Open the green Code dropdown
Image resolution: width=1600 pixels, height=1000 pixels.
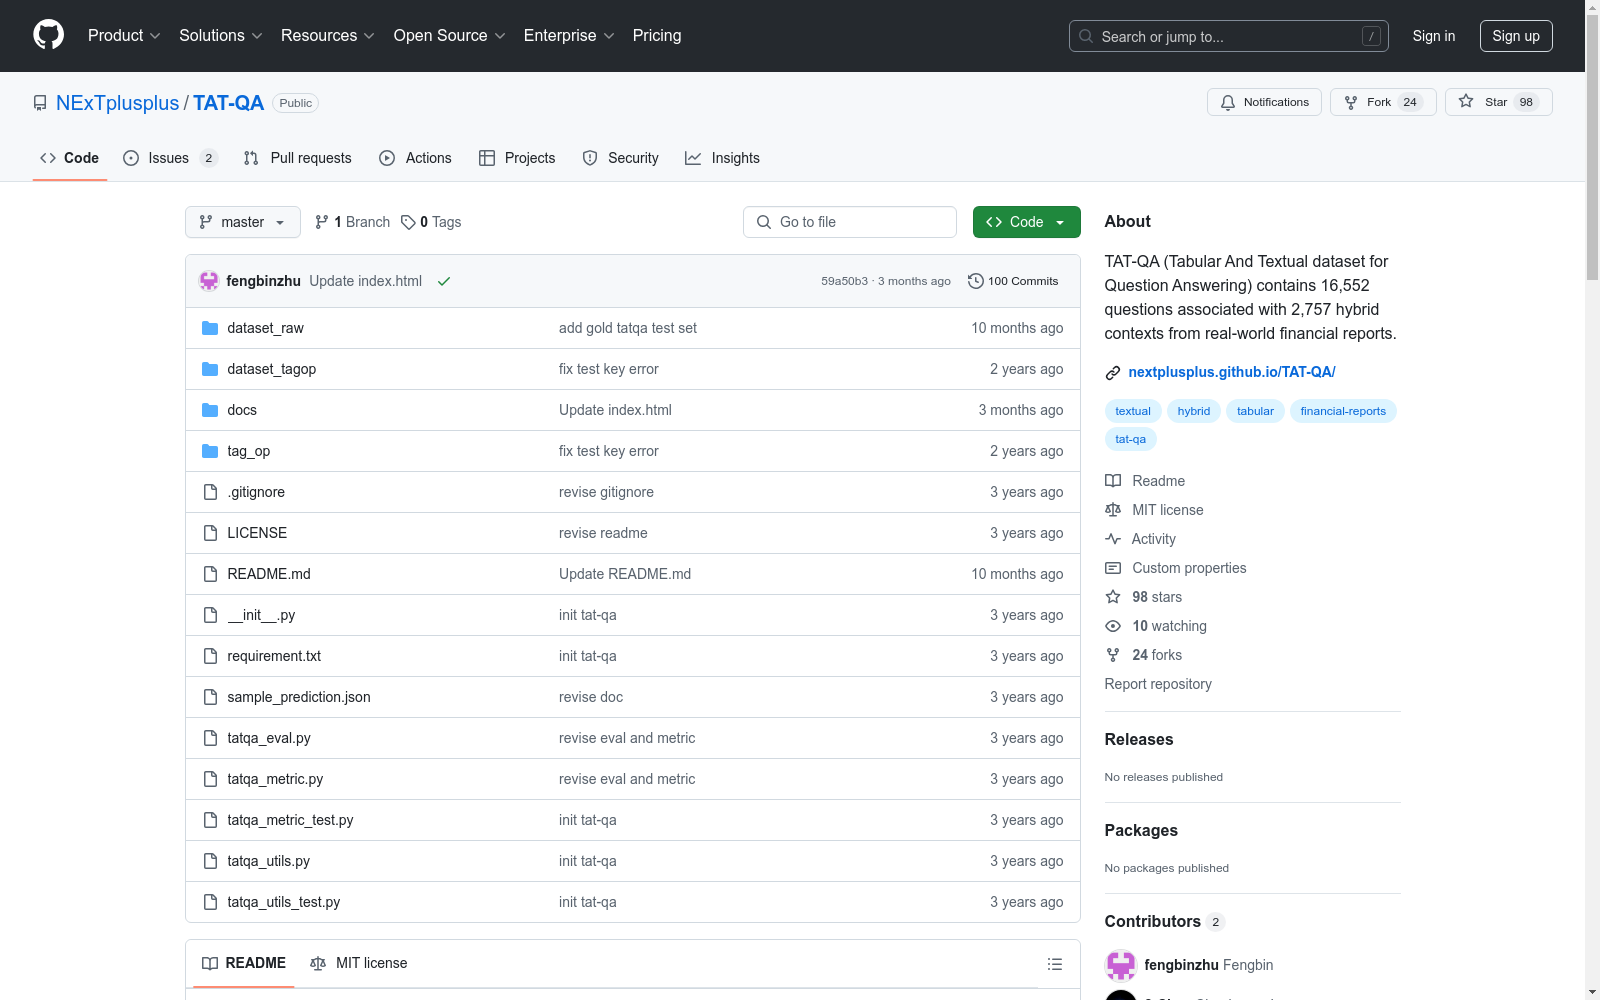click(x=1026, y=222)
